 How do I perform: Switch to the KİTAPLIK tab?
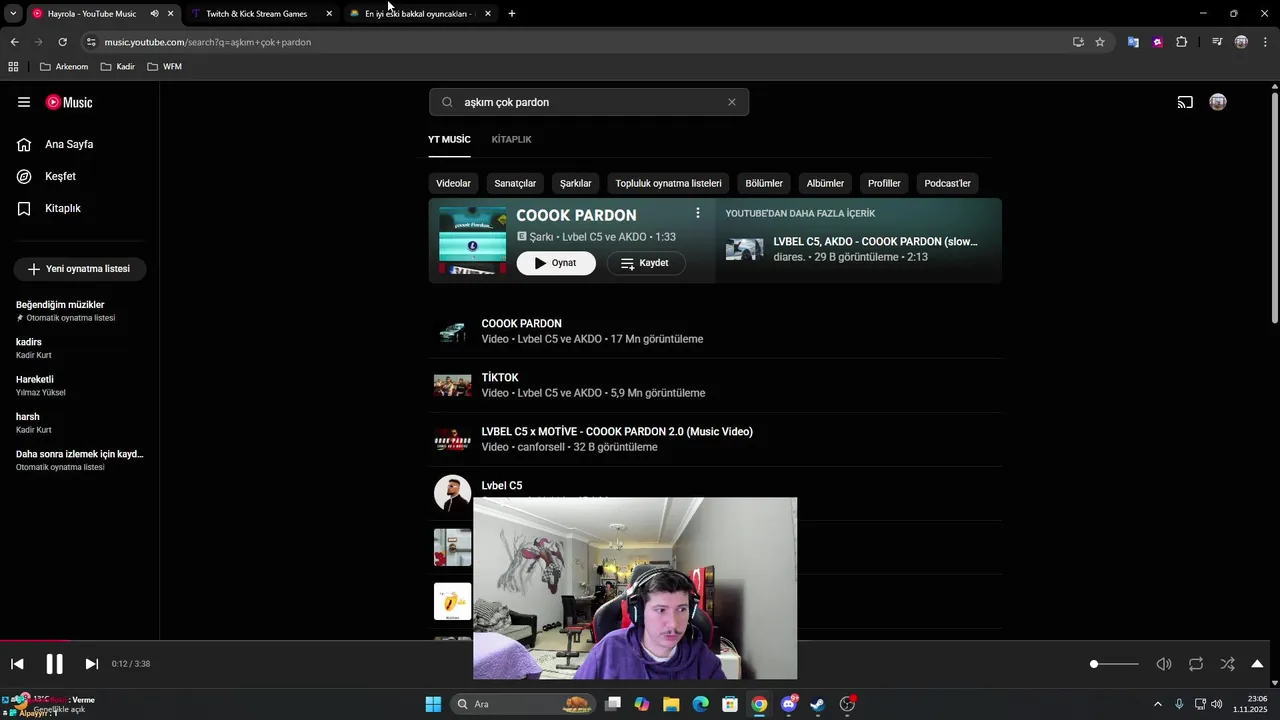pos(512,139)
